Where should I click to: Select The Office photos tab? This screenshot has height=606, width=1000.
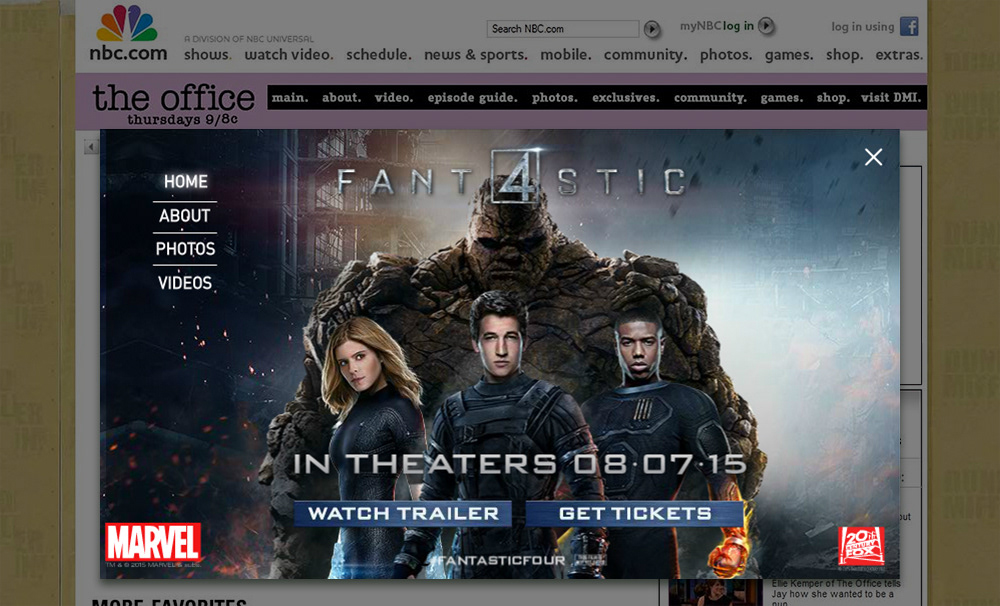[555, 98]
